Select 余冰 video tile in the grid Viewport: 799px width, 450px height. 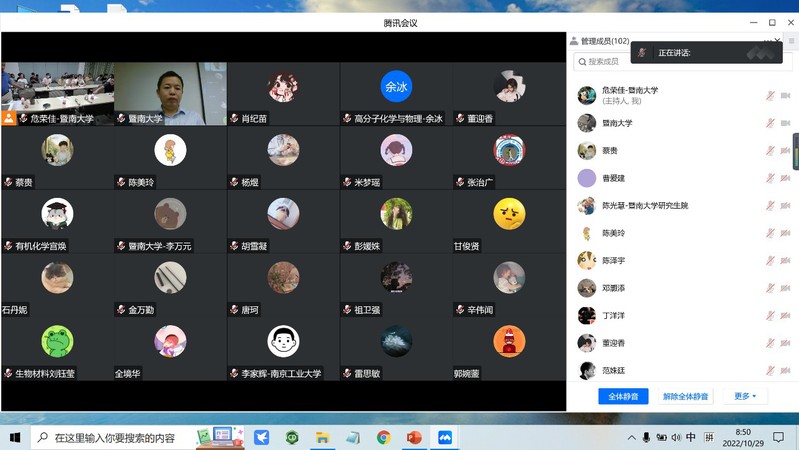click(396, 94)
